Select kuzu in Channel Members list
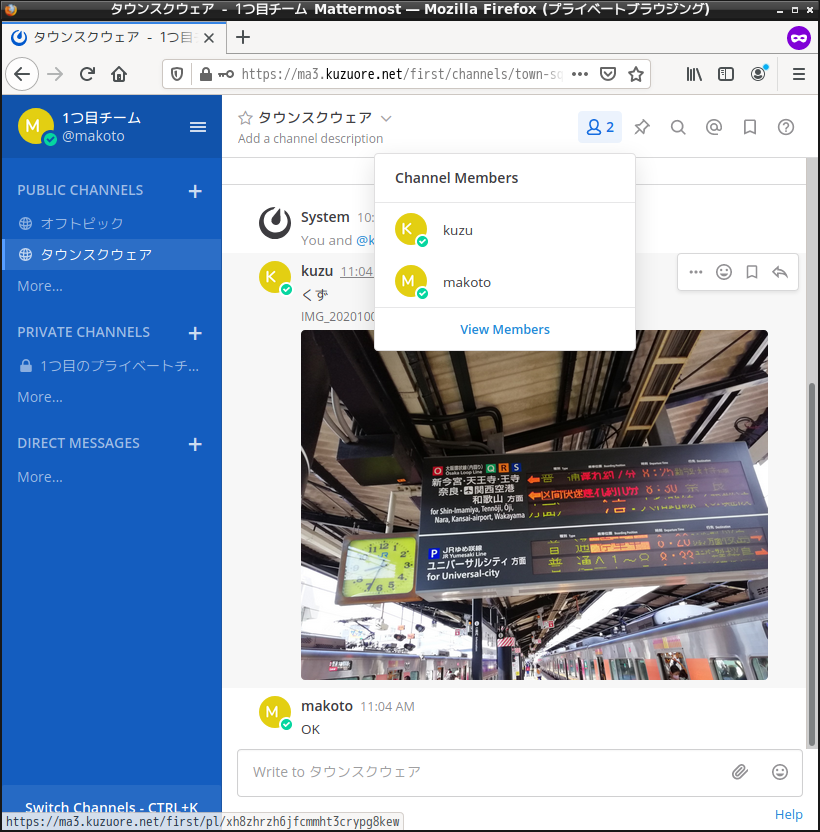Screen dimensions: 820x832 click(458, 230)
